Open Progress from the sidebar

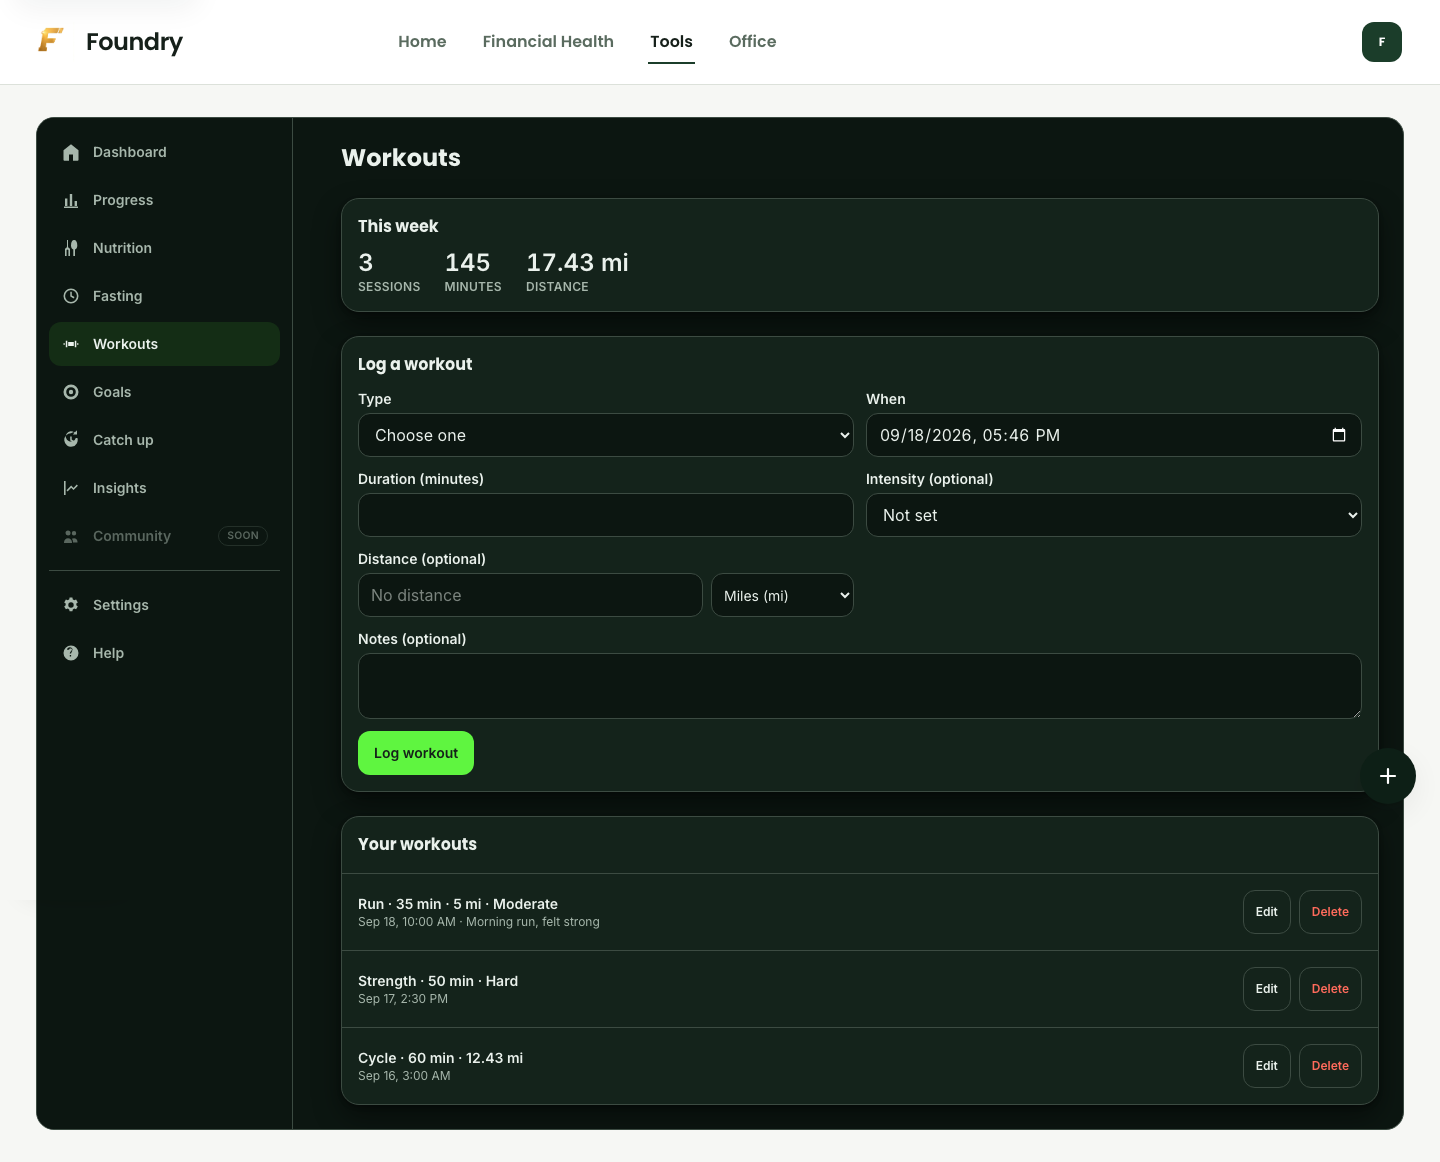164,200
